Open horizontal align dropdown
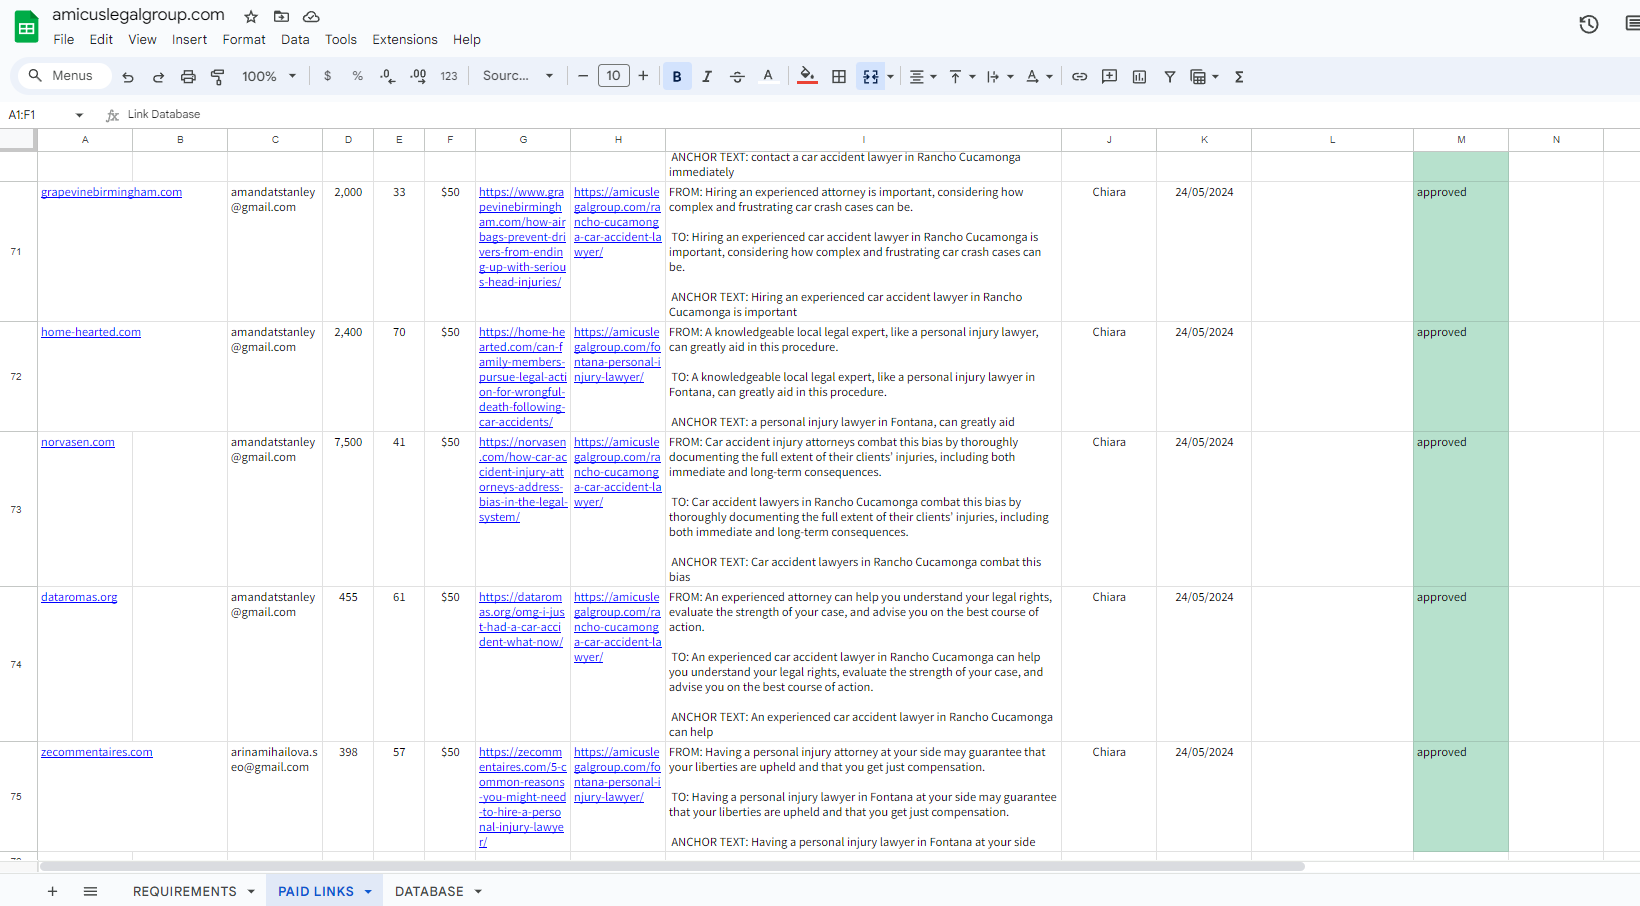 (923, 77)
